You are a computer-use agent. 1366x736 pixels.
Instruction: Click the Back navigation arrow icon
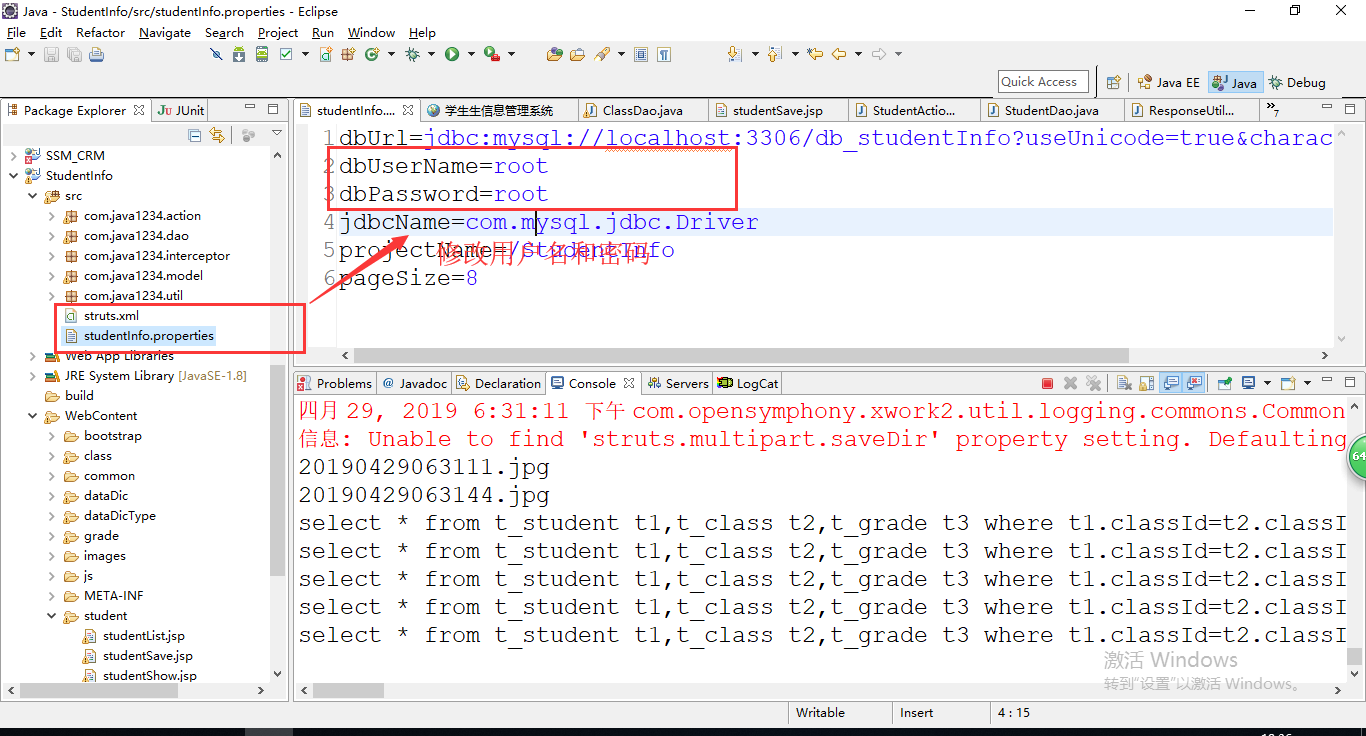pyautogui.click(x=839, y=54)
